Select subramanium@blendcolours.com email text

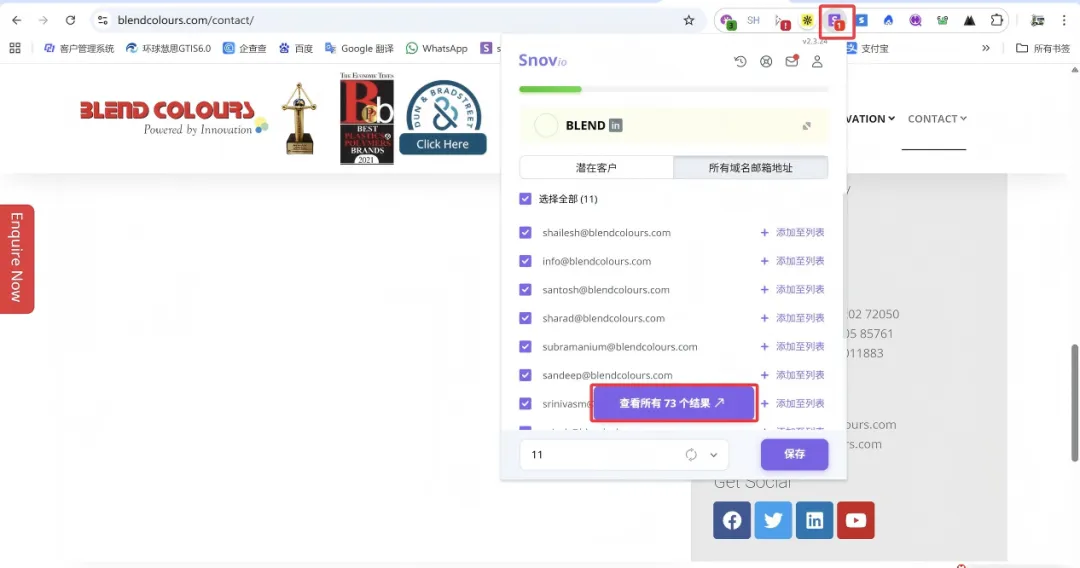click(619, 347)
